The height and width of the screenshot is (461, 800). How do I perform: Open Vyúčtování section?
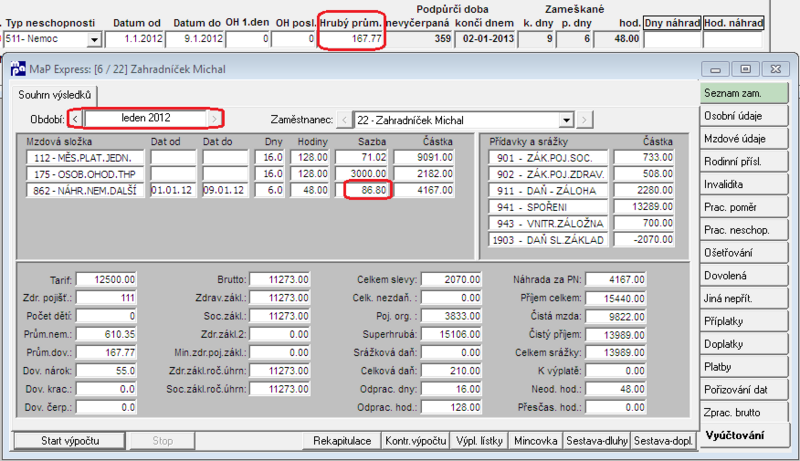point(744,436)
